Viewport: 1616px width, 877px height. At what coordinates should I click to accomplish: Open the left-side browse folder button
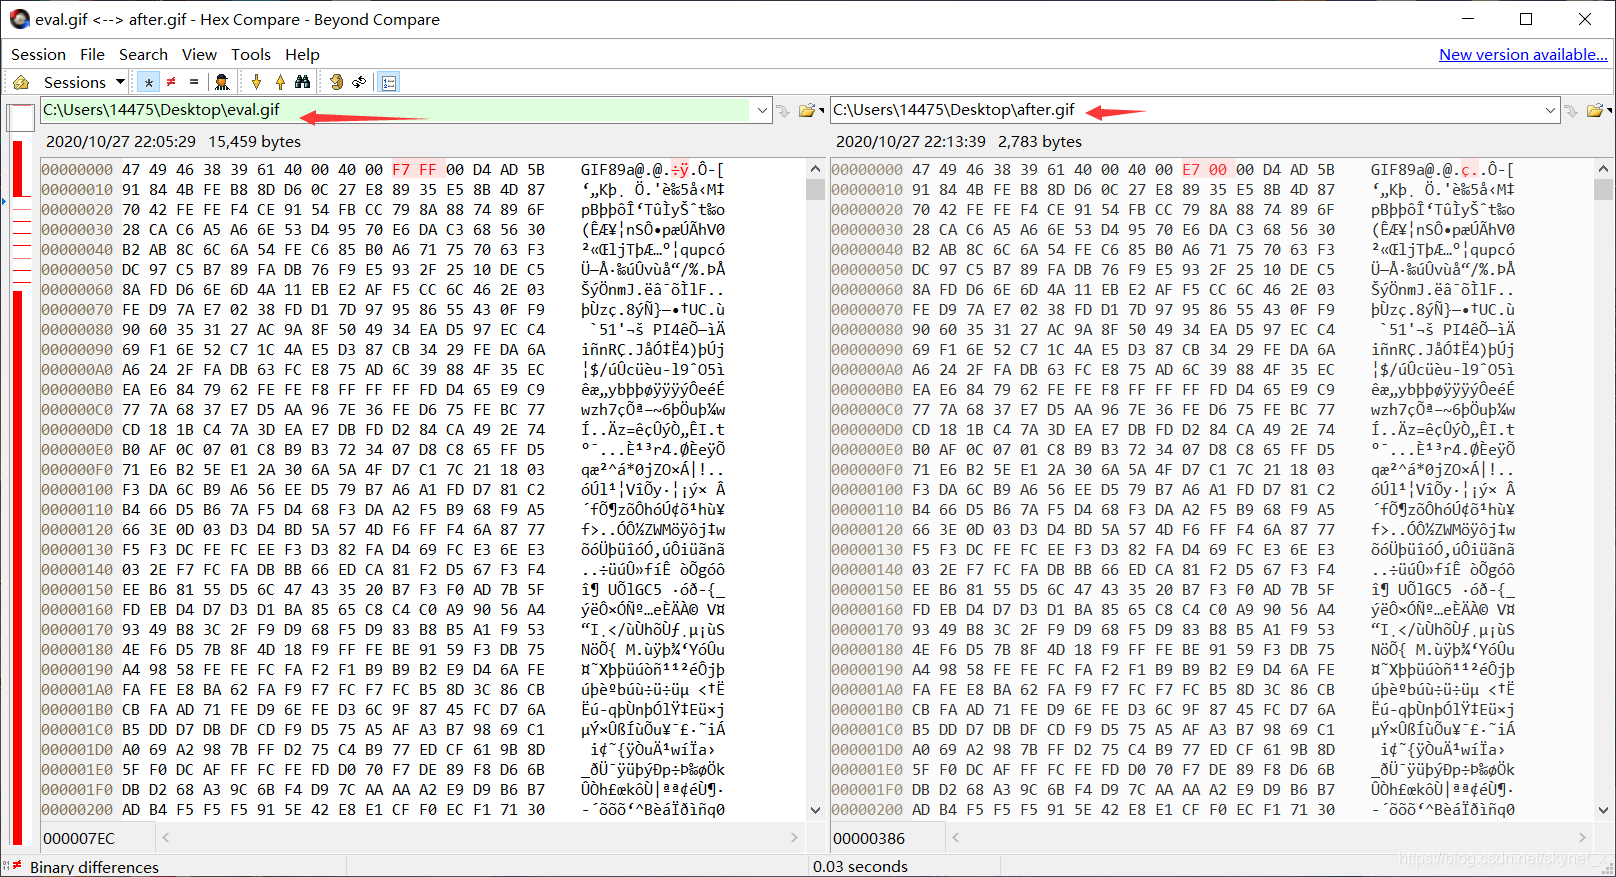[x=806, y=110]
